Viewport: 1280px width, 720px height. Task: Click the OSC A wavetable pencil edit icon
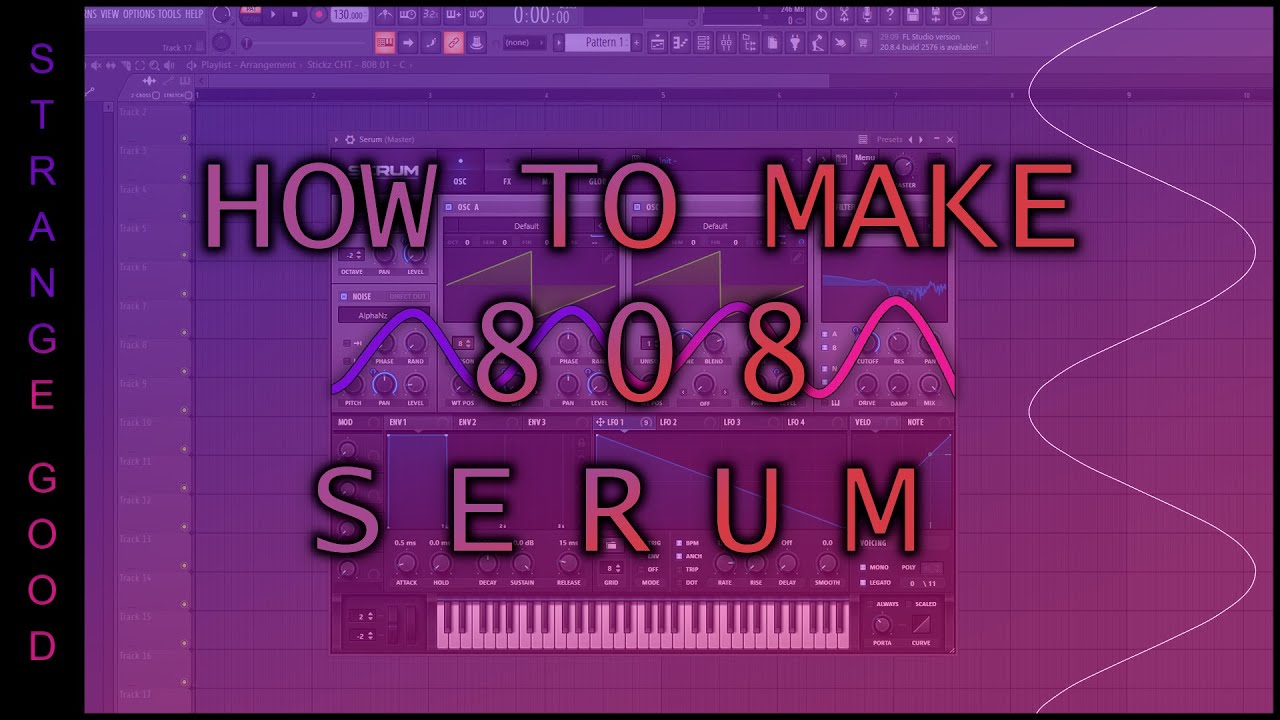click(608, 257)
